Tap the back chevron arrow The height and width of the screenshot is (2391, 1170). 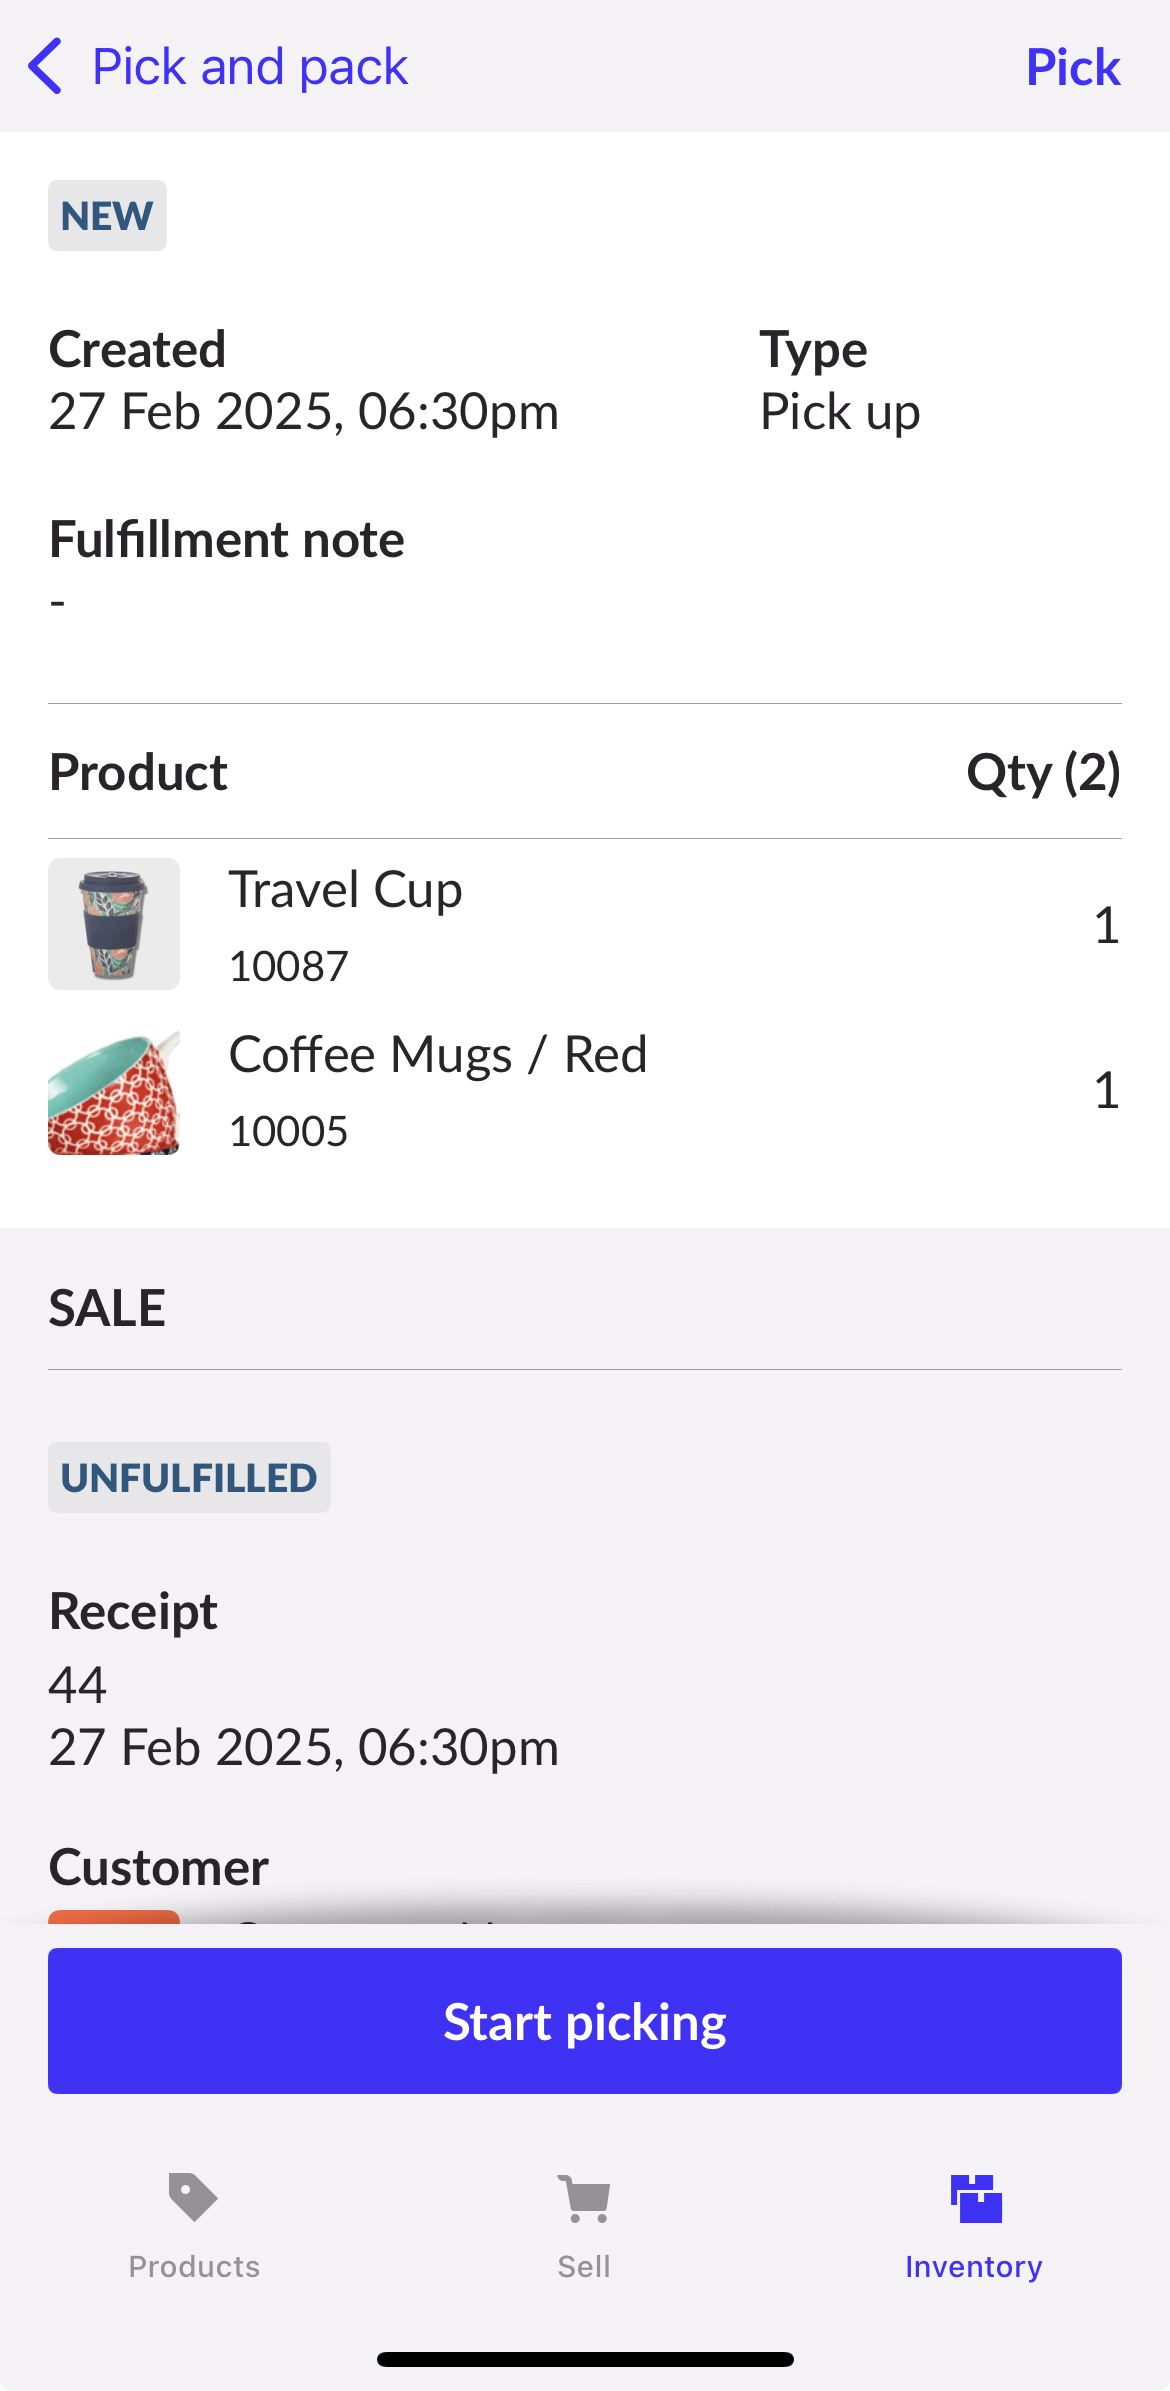pos(46,67)
